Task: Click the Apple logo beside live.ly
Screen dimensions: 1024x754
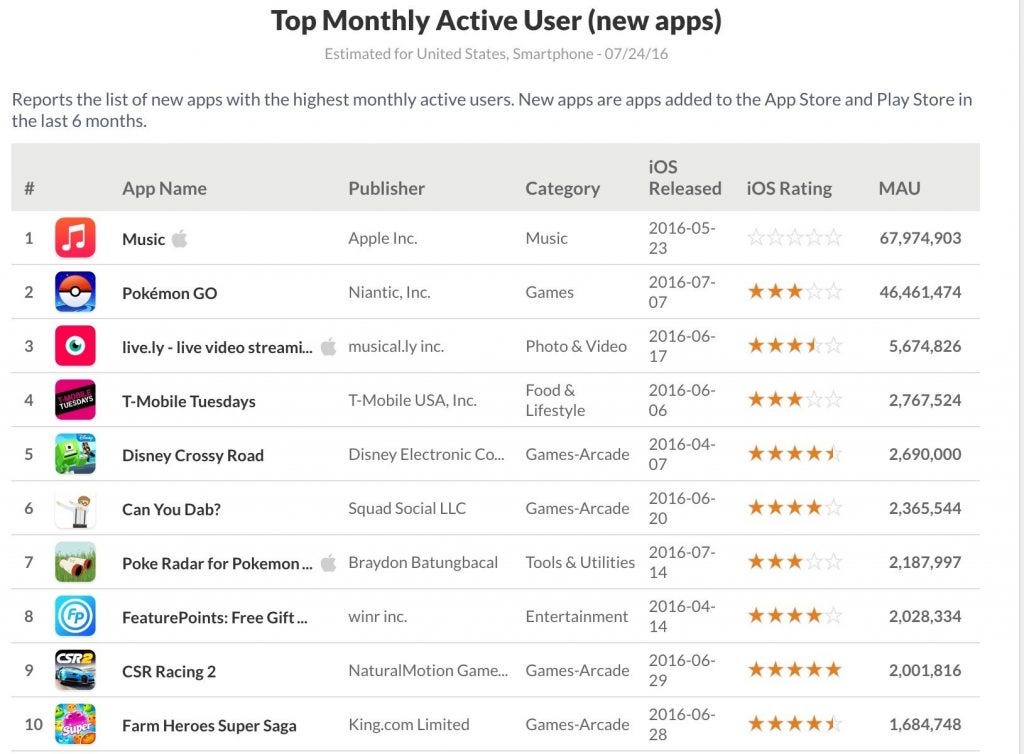Action: (328, 347)
